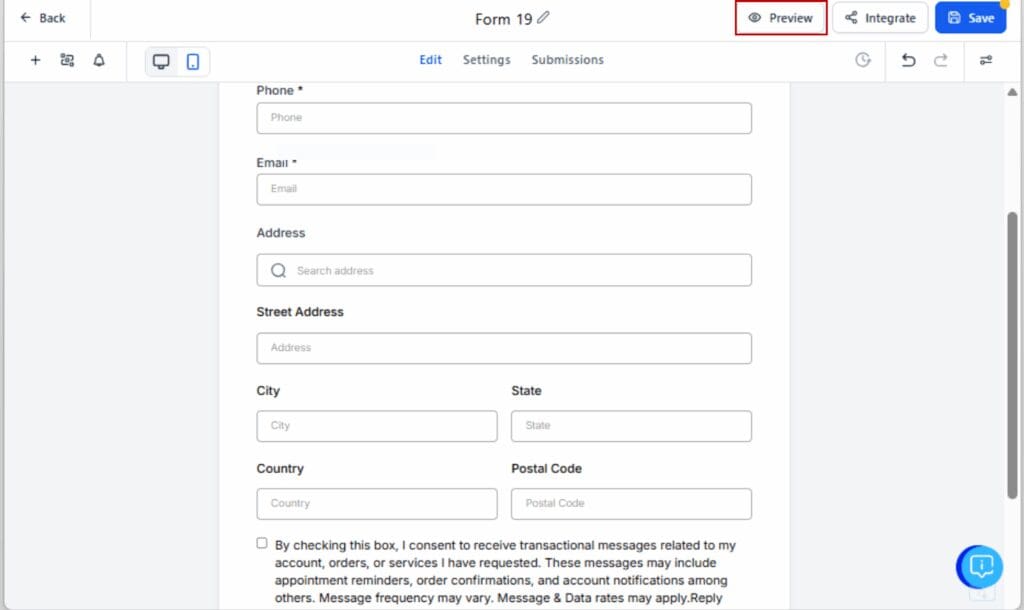Preview the form
Screen dimensions: 1024x610
(x=780, y=17)
